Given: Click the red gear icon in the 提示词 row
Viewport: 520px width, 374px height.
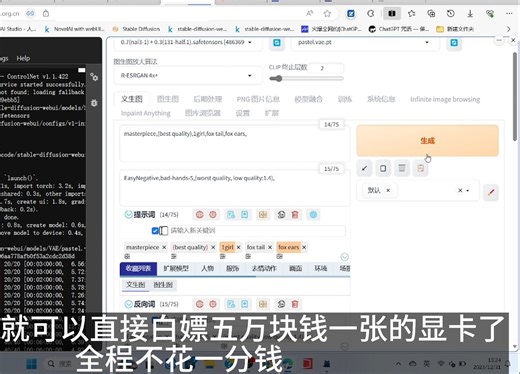Looking at the screenshot, I should (x=213, y=215).
